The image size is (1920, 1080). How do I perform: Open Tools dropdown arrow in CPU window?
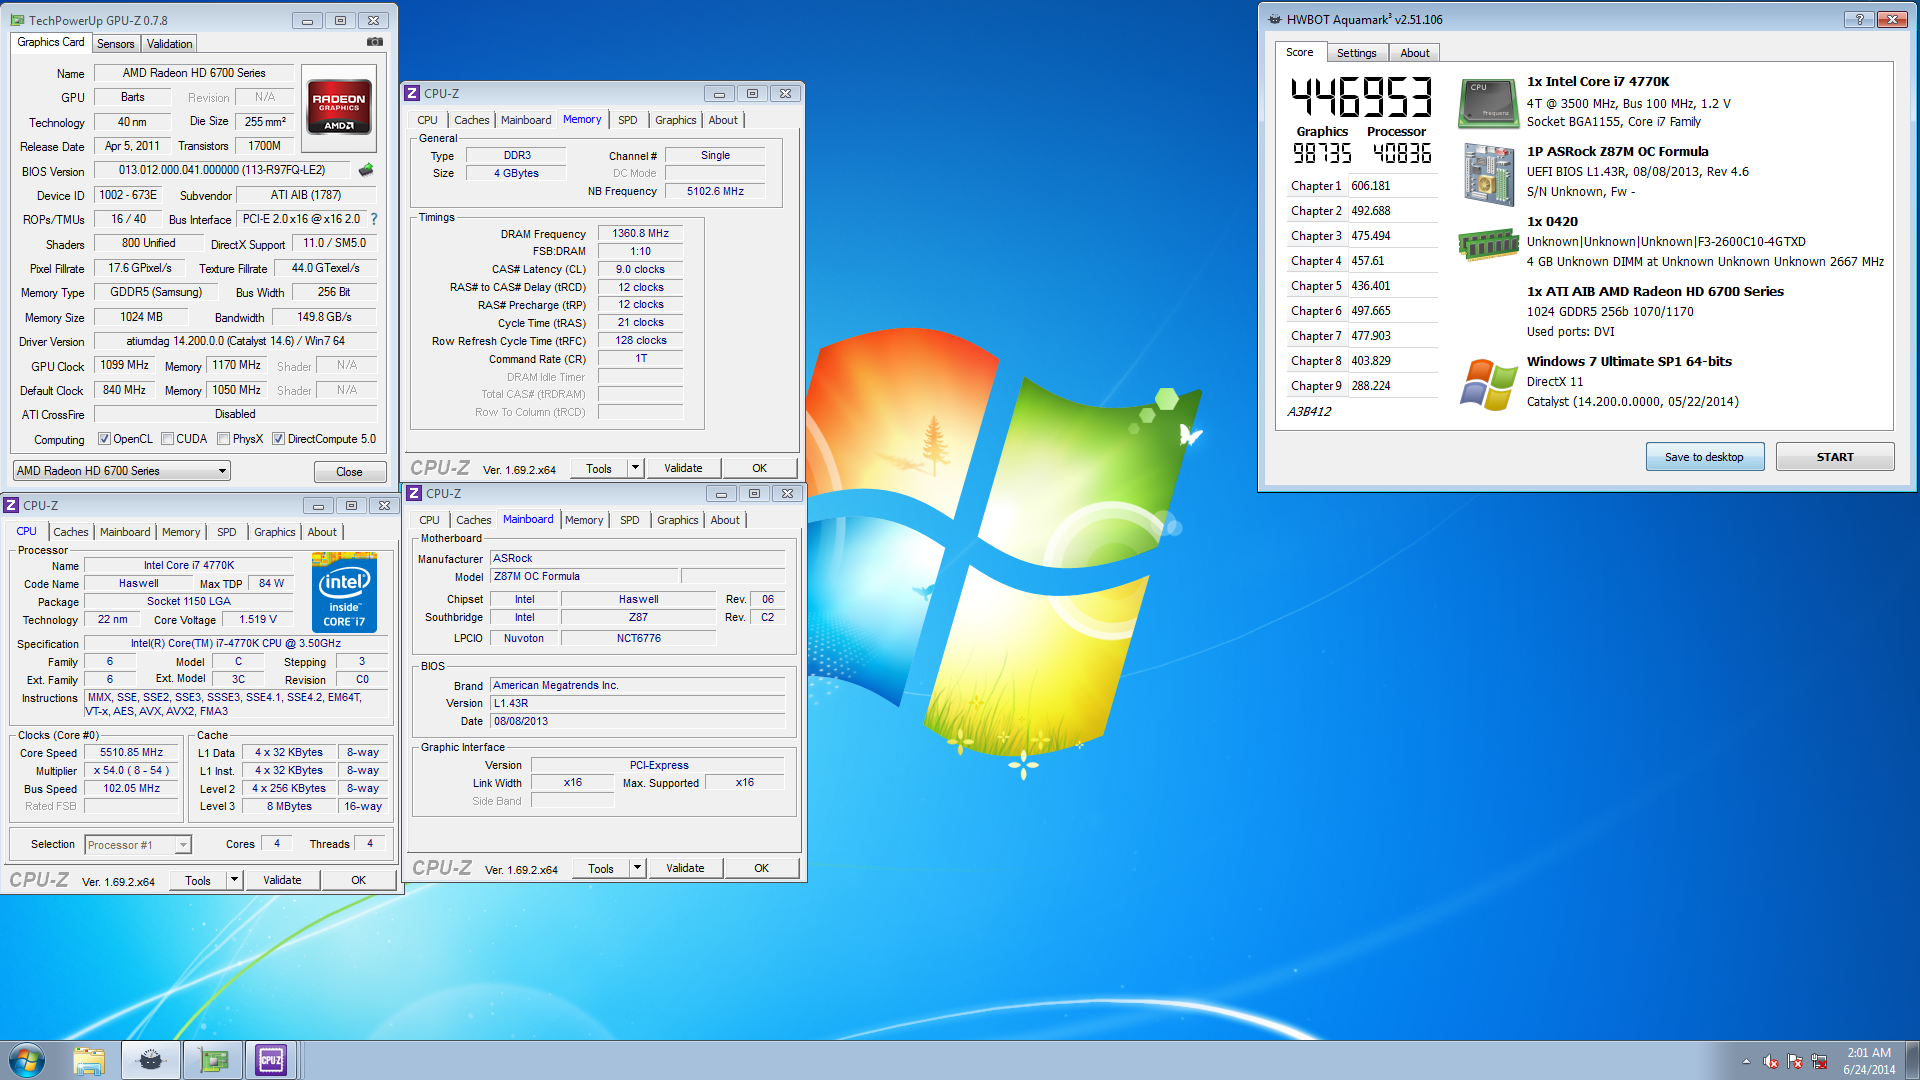[234, 880]
